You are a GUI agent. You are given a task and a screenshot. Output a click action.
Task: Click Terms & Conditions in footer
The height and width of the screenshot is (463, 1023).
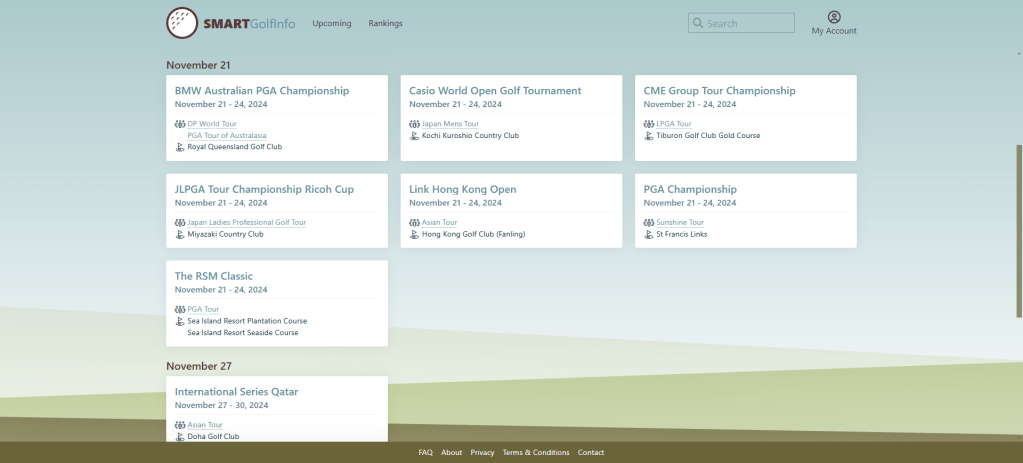tap(536, 452)
